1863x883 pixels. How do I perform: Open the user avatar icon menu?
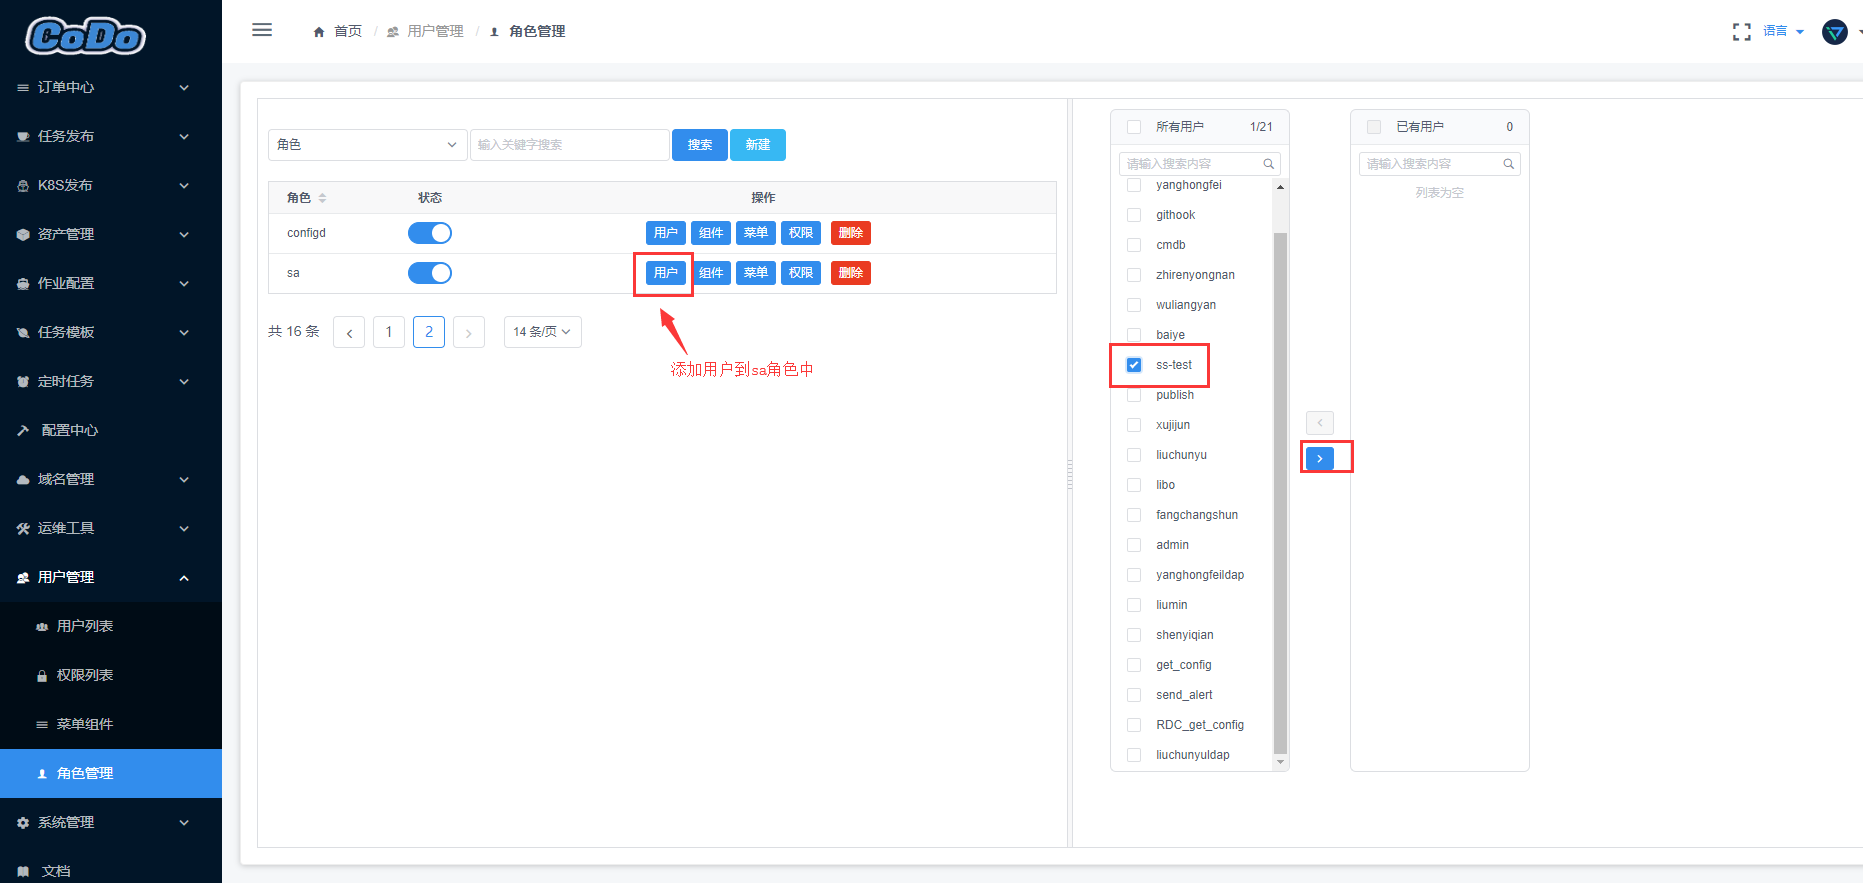[1835, 32]
